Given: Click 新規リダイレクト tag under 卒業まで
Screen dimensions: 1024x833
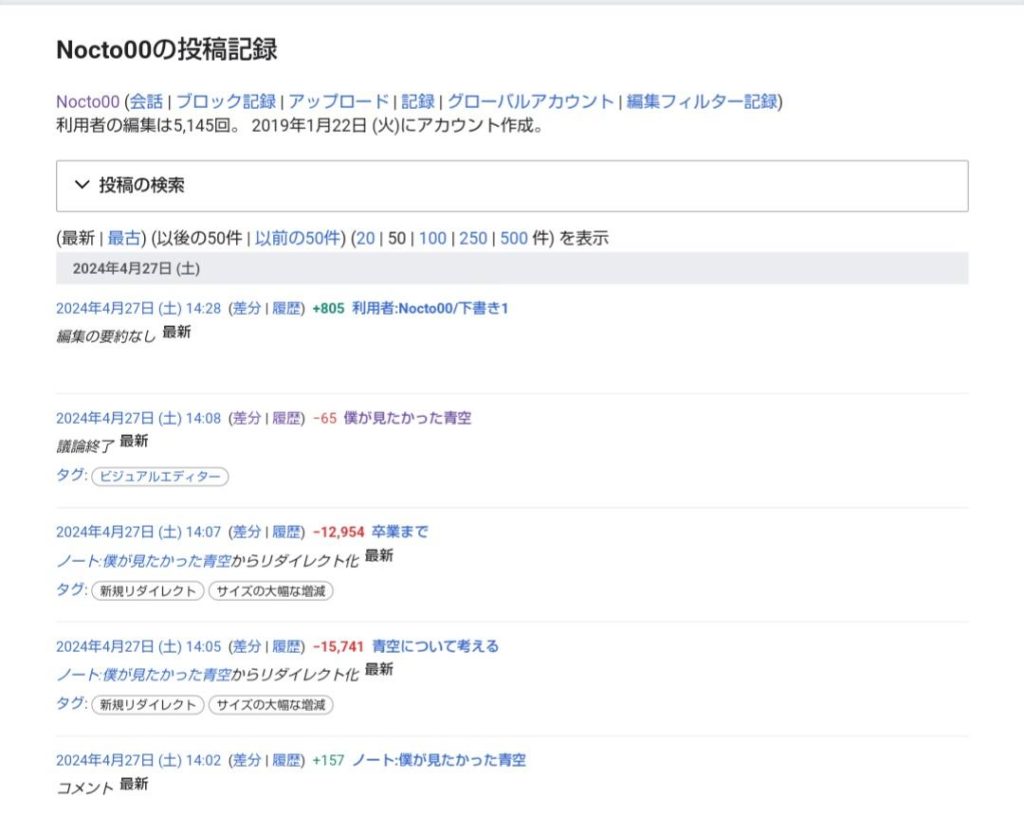Looking at the screenshot, I should [148, 591].
